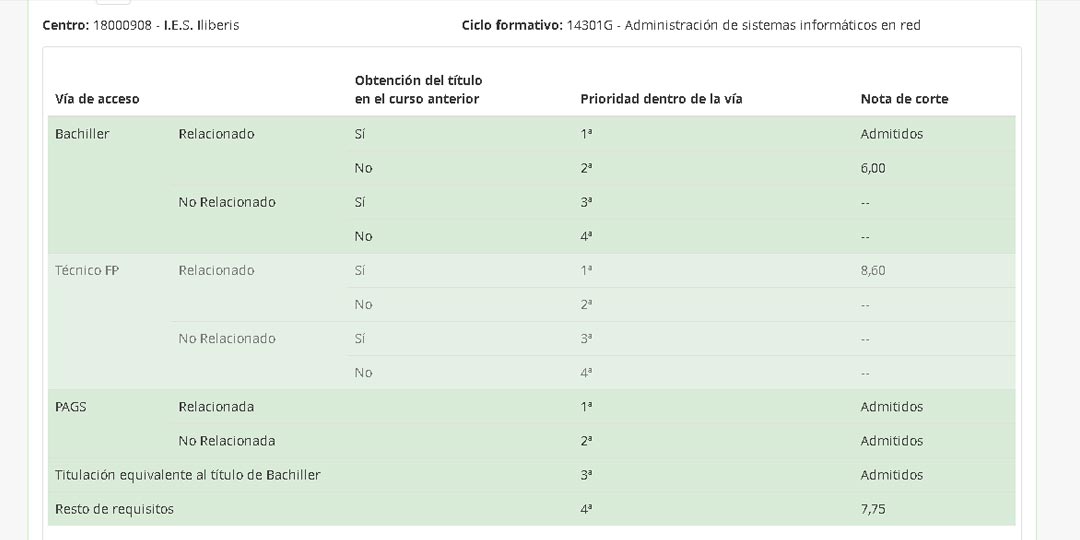
Task: Click "Relacionada" in the PAGS section
Action: 216,407
